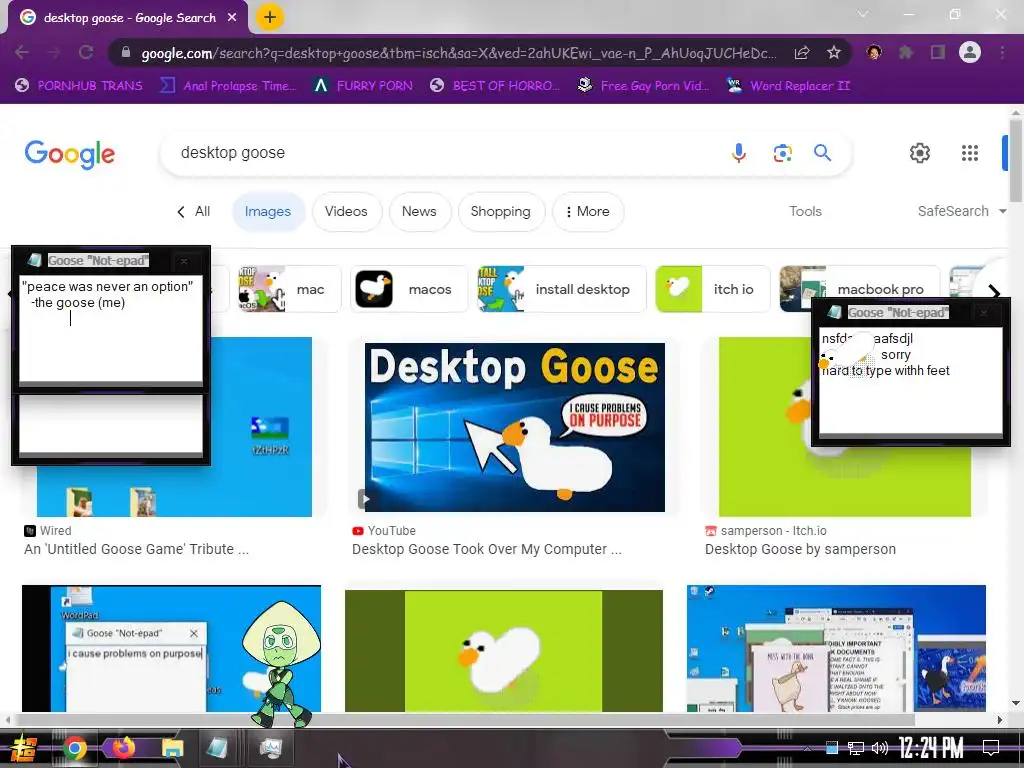Close the desktop goose Google Search tab
Screen dimensions: 1024x768
[232, 18]
